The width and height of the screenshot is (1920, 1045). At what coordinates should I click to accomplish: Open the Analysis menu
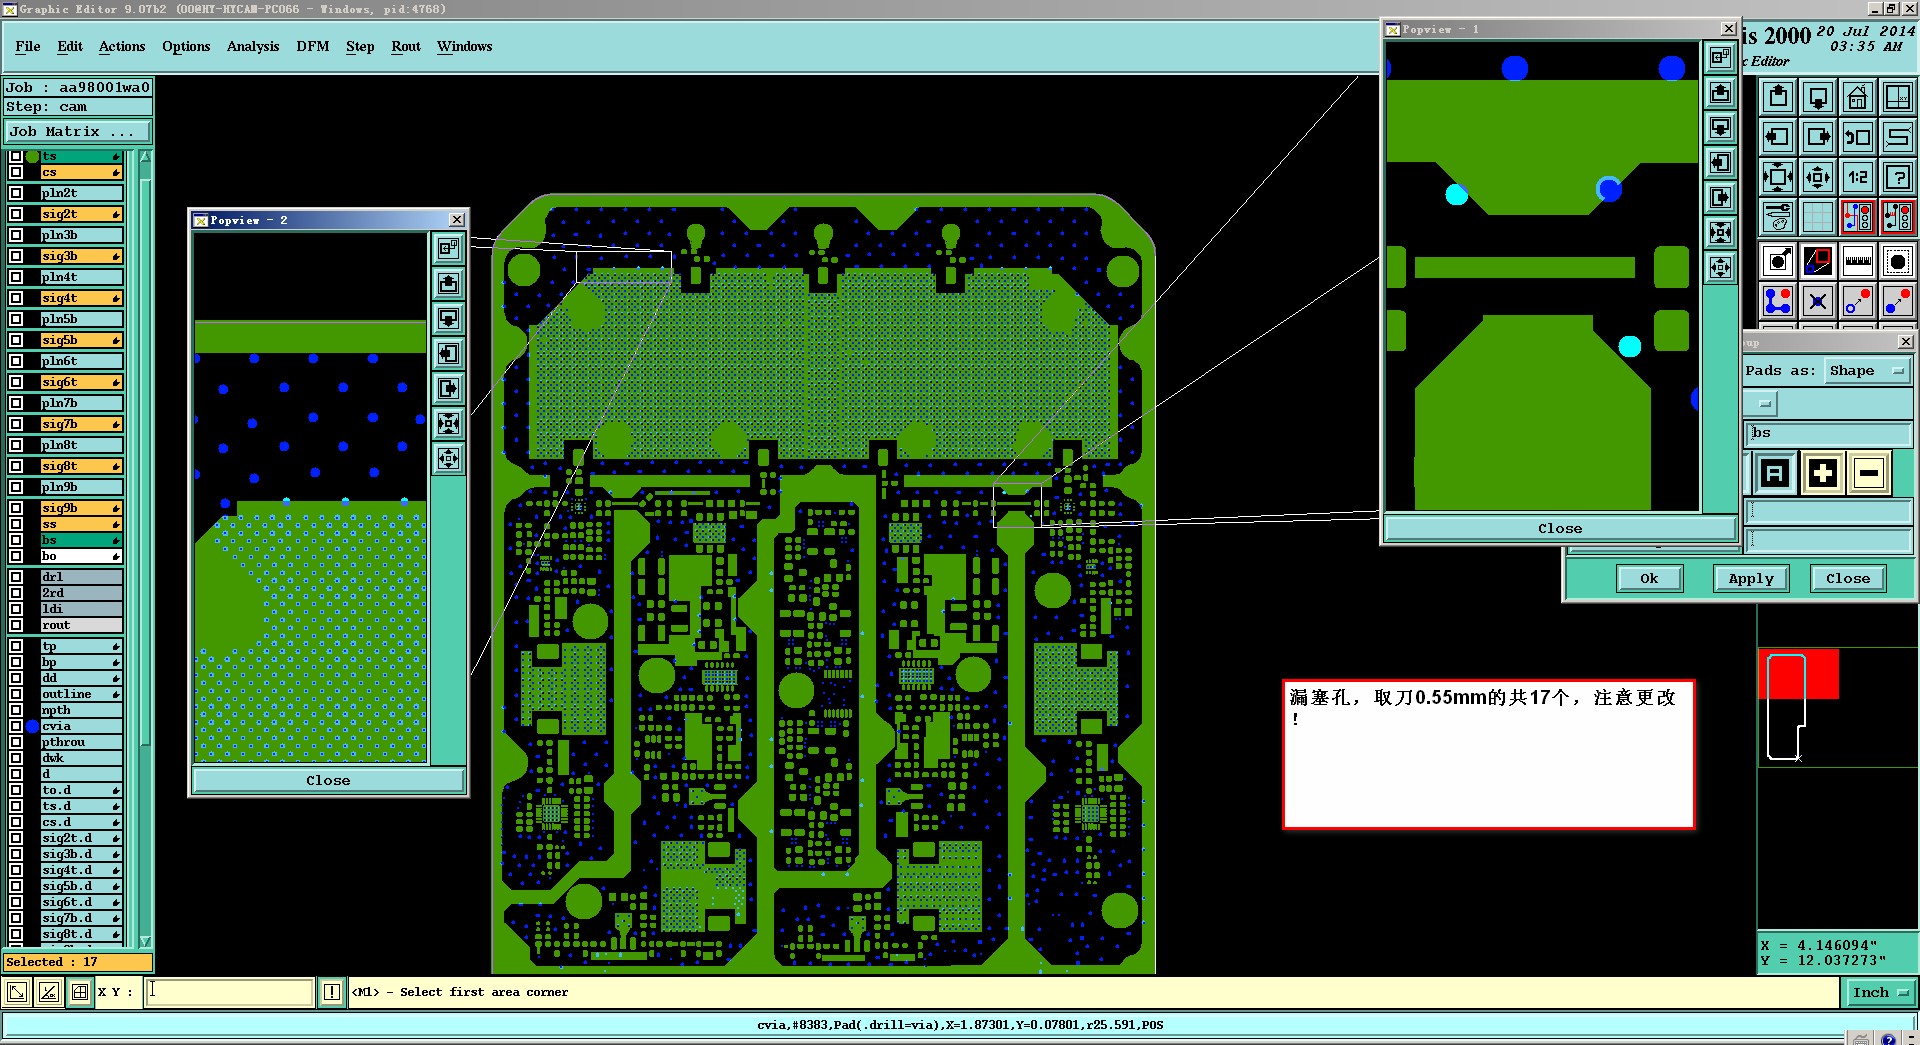coord(253,47)
